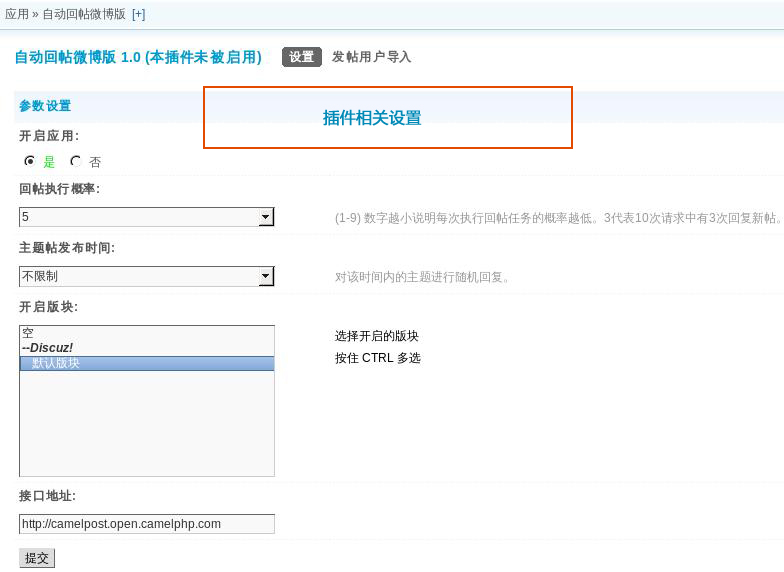Select the 空 option in the forum list
This screenshot has width=784, height=572.
point(146,333)
